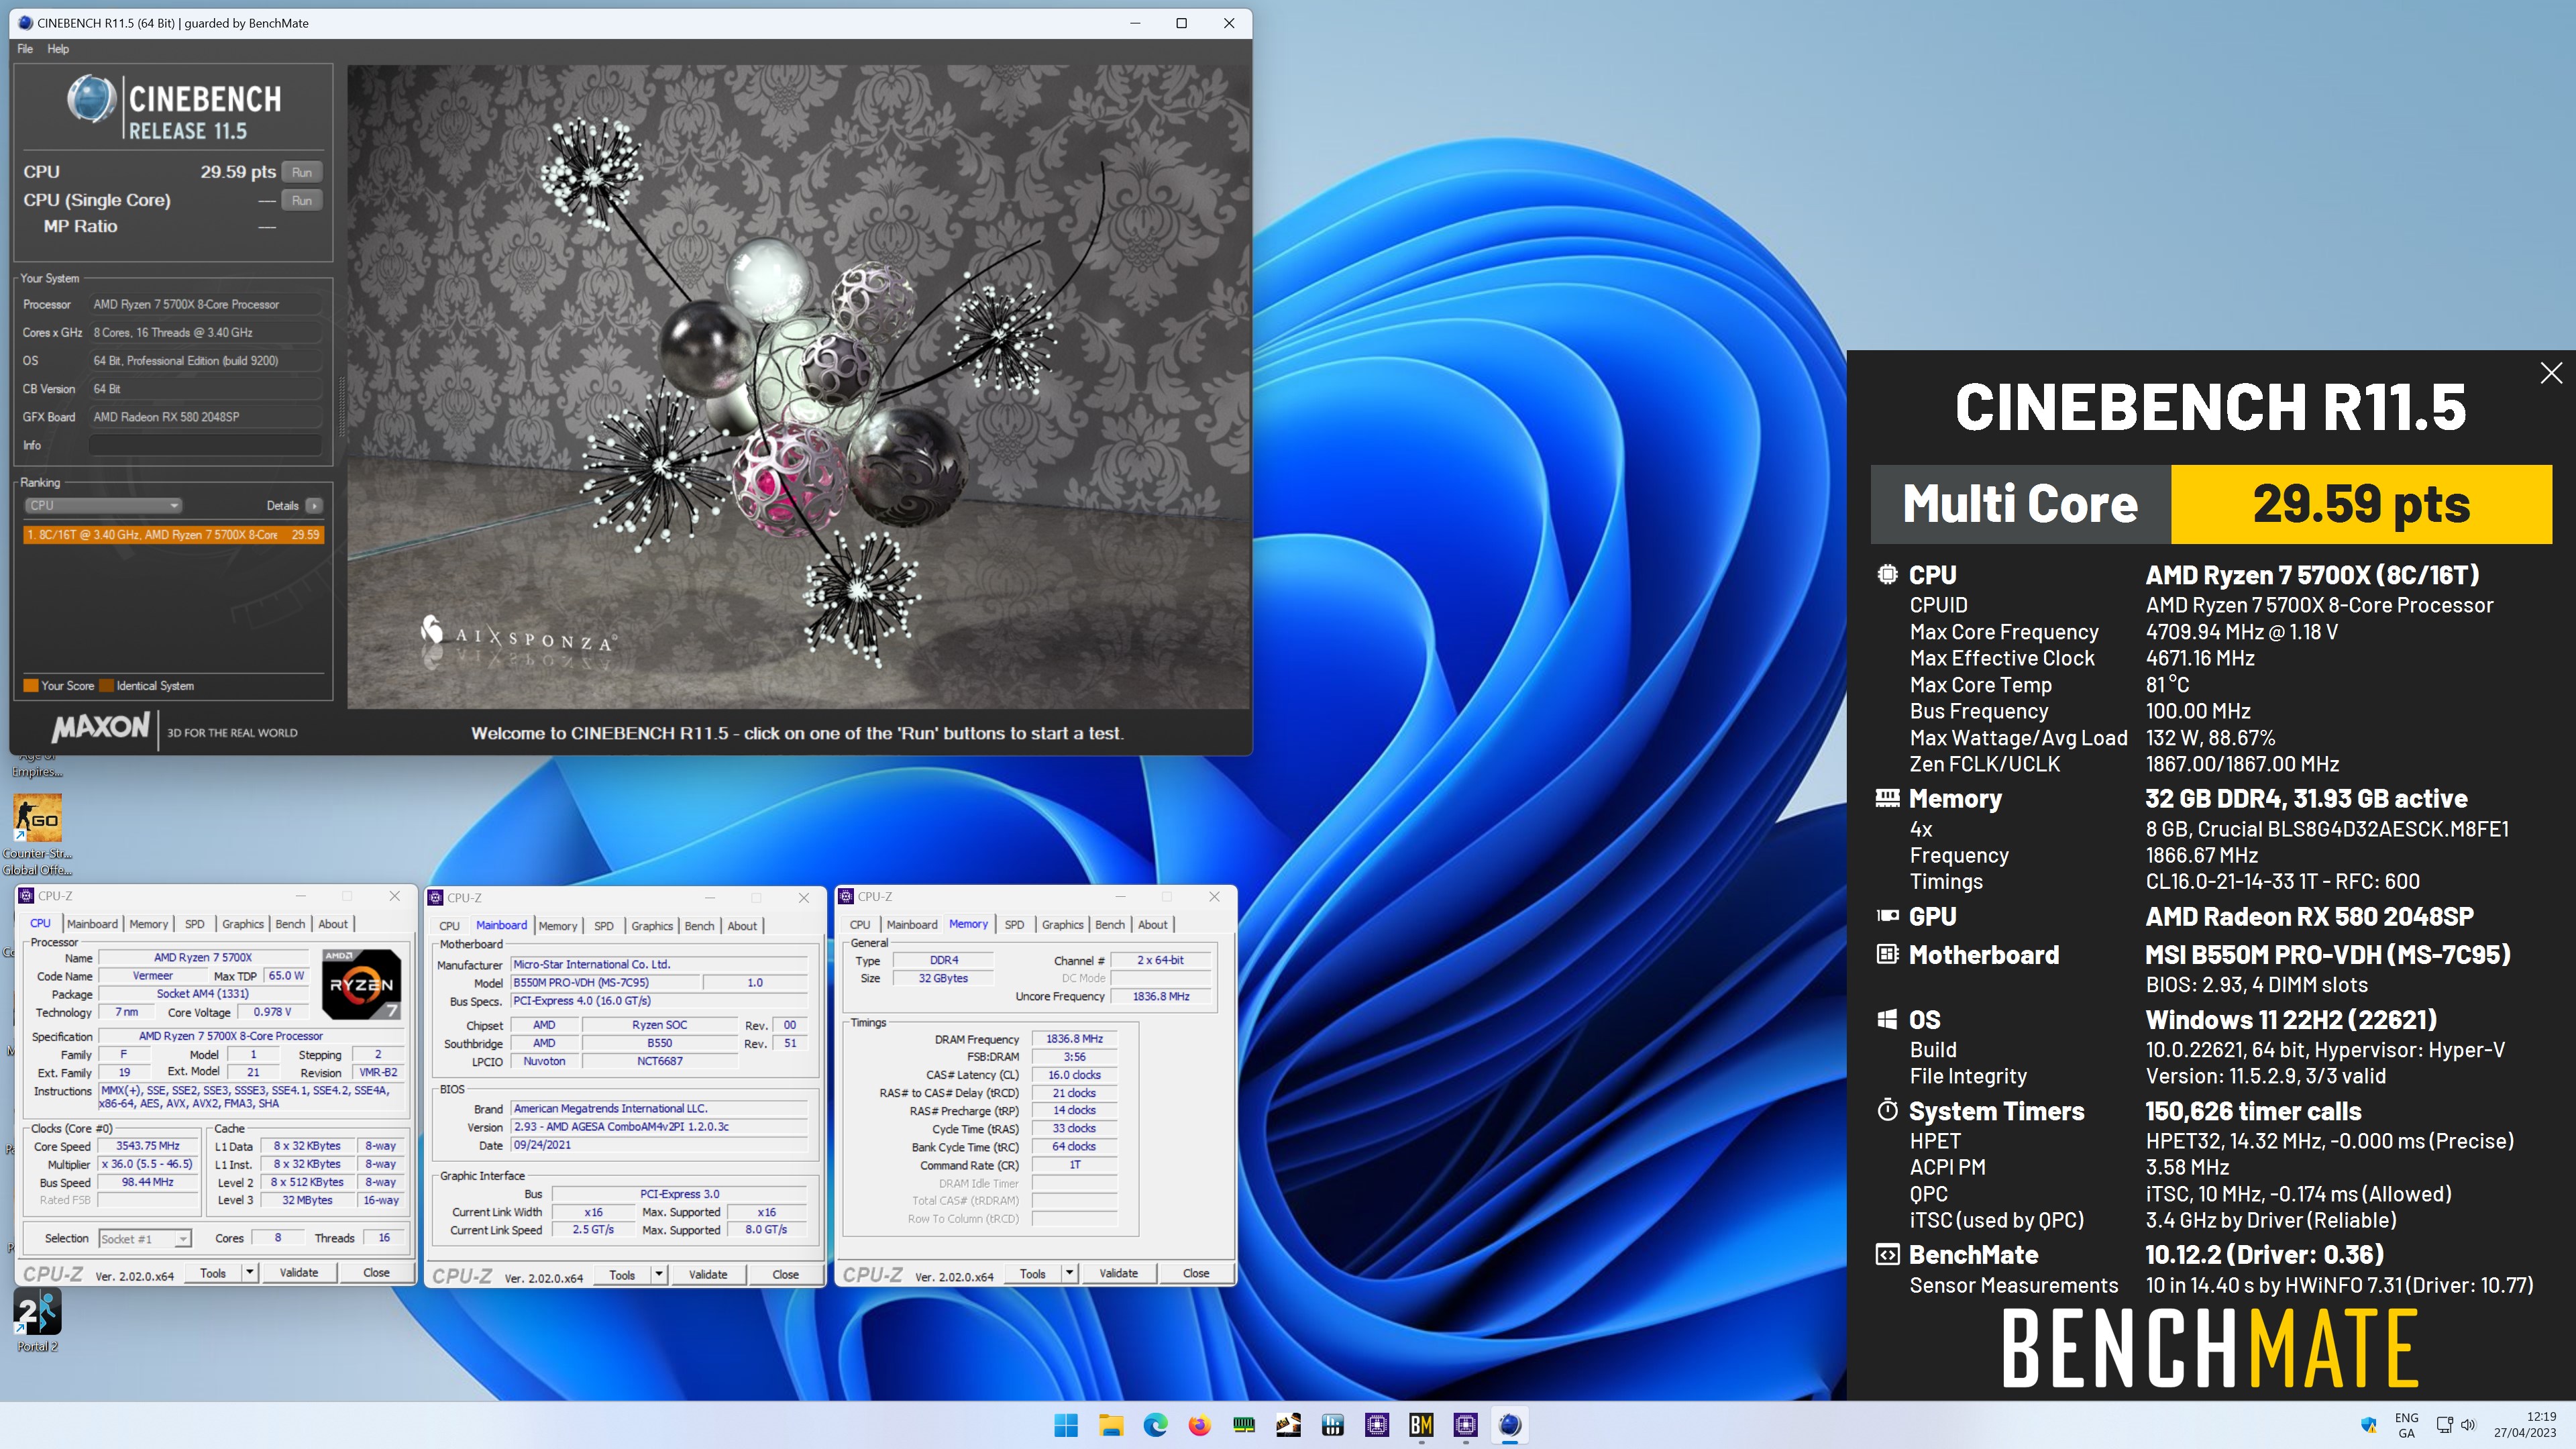Click the Ryzen logo in CPU-Z CPU window

361,984
